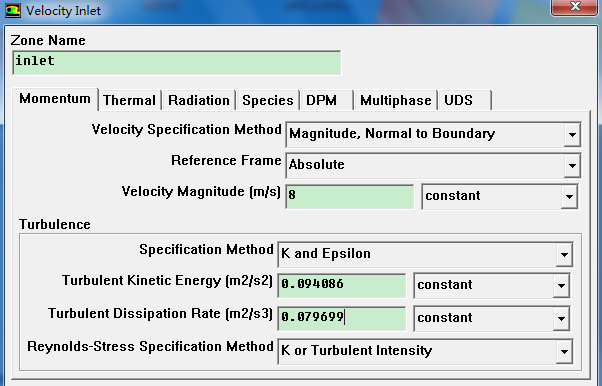Expand the Reference Frame dropdown

point(433,165)
